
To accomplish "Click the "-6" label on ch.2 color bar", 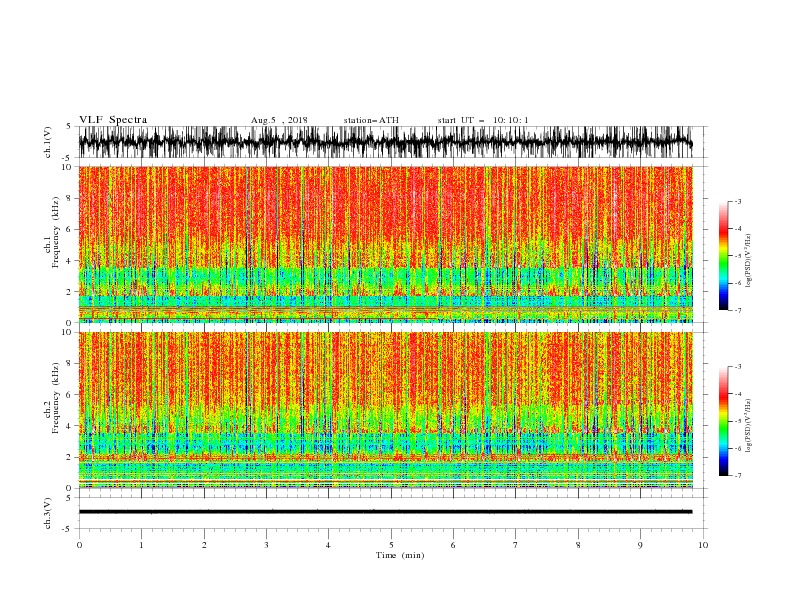I will [737, 448].
